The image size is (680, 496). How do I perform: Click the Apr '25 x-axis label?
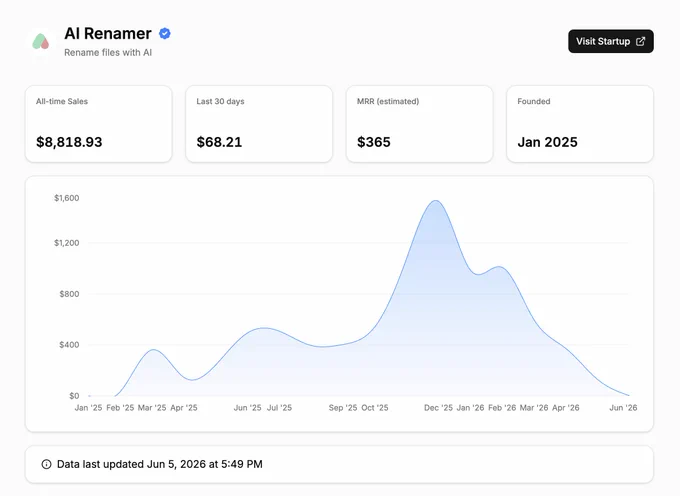[x=184, y=408]
